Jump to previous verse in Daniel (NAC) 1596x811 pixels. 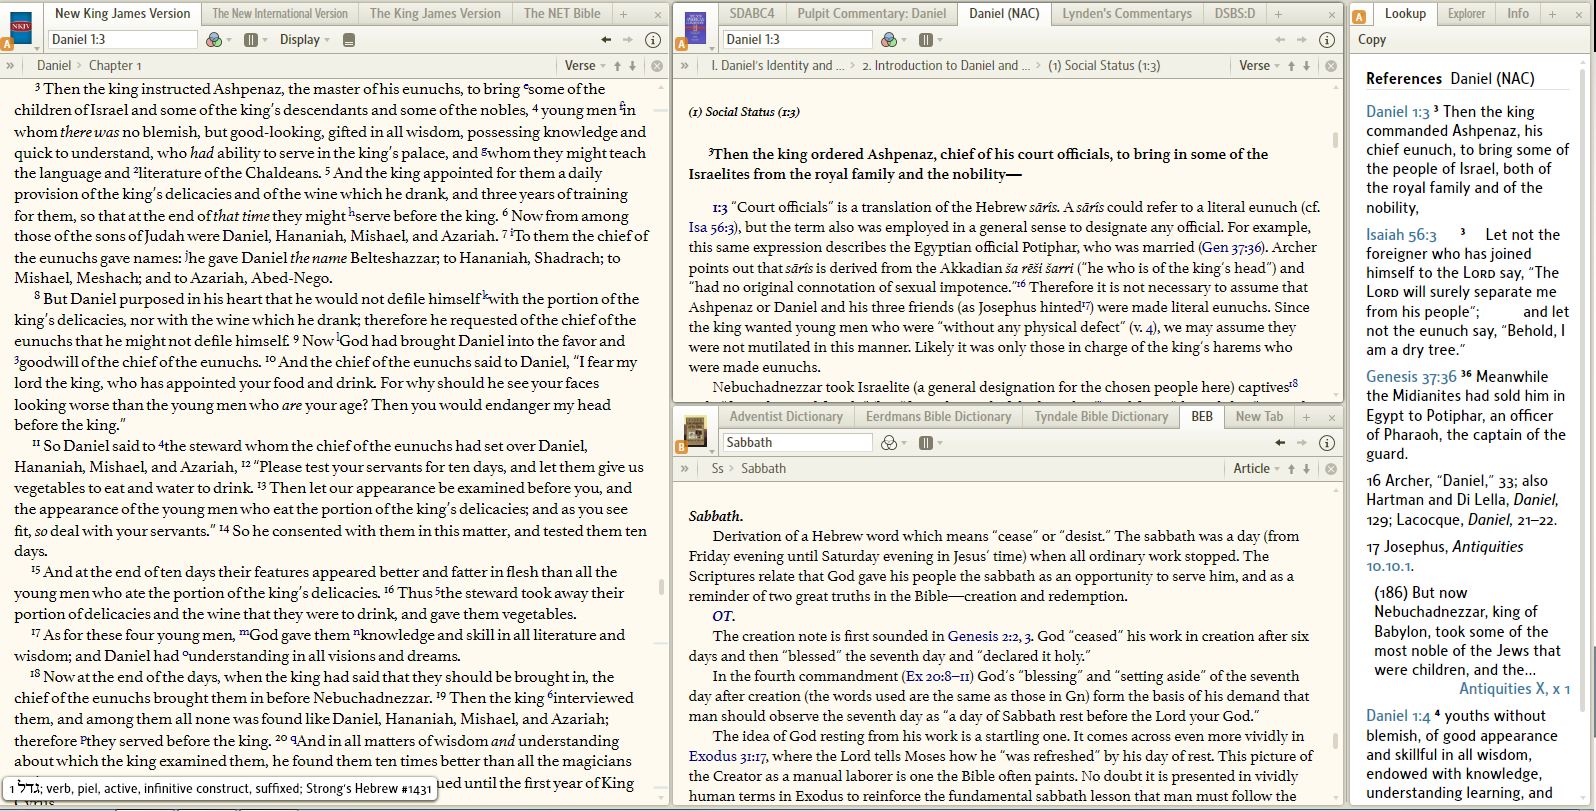pos(1292,66)
